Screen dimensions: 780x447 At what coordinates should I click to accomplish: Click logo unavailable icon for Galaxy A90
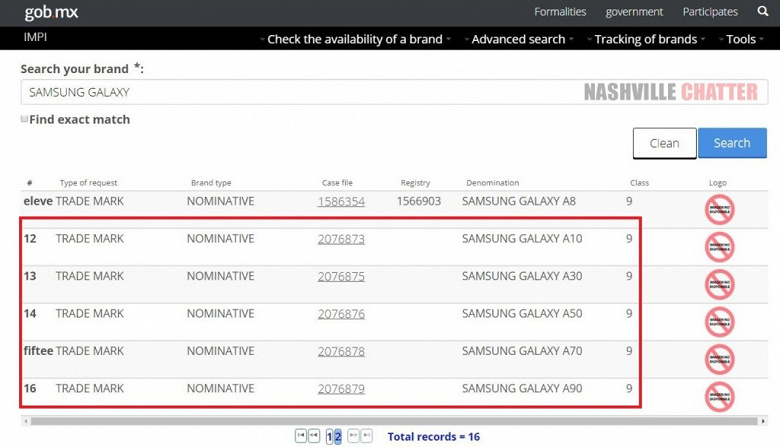click(719, 394)
